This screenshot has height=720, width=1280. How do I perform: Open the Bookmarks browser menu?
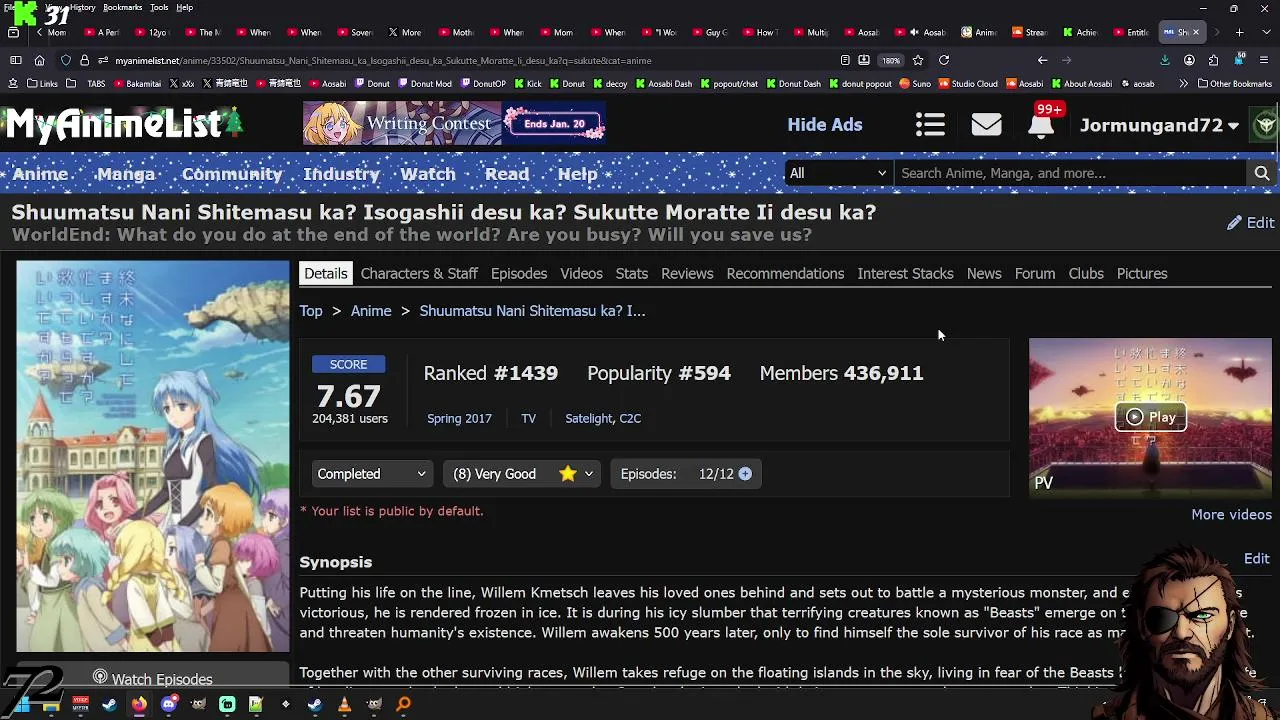click(x=122, y=7)
